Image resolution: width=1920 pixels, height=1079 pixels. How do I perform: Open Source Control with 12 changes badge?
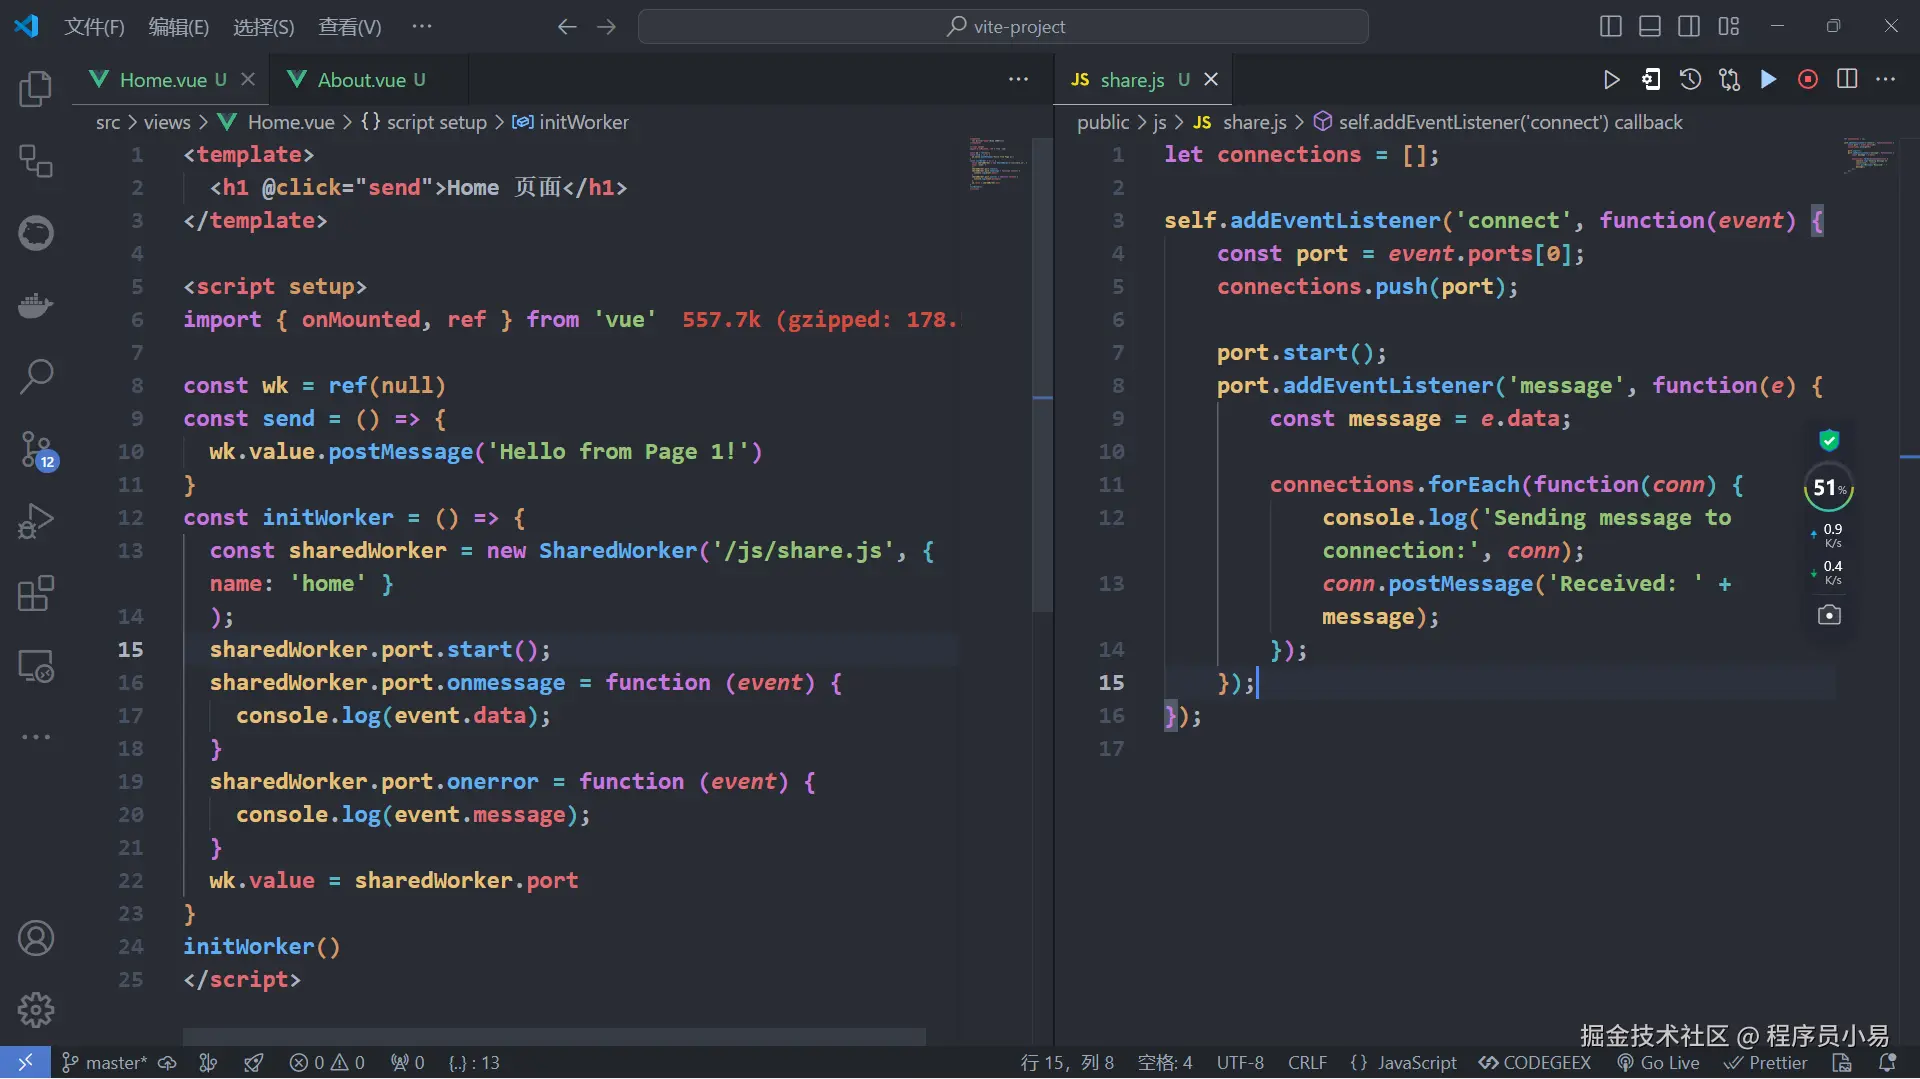[x=36, y=449]
